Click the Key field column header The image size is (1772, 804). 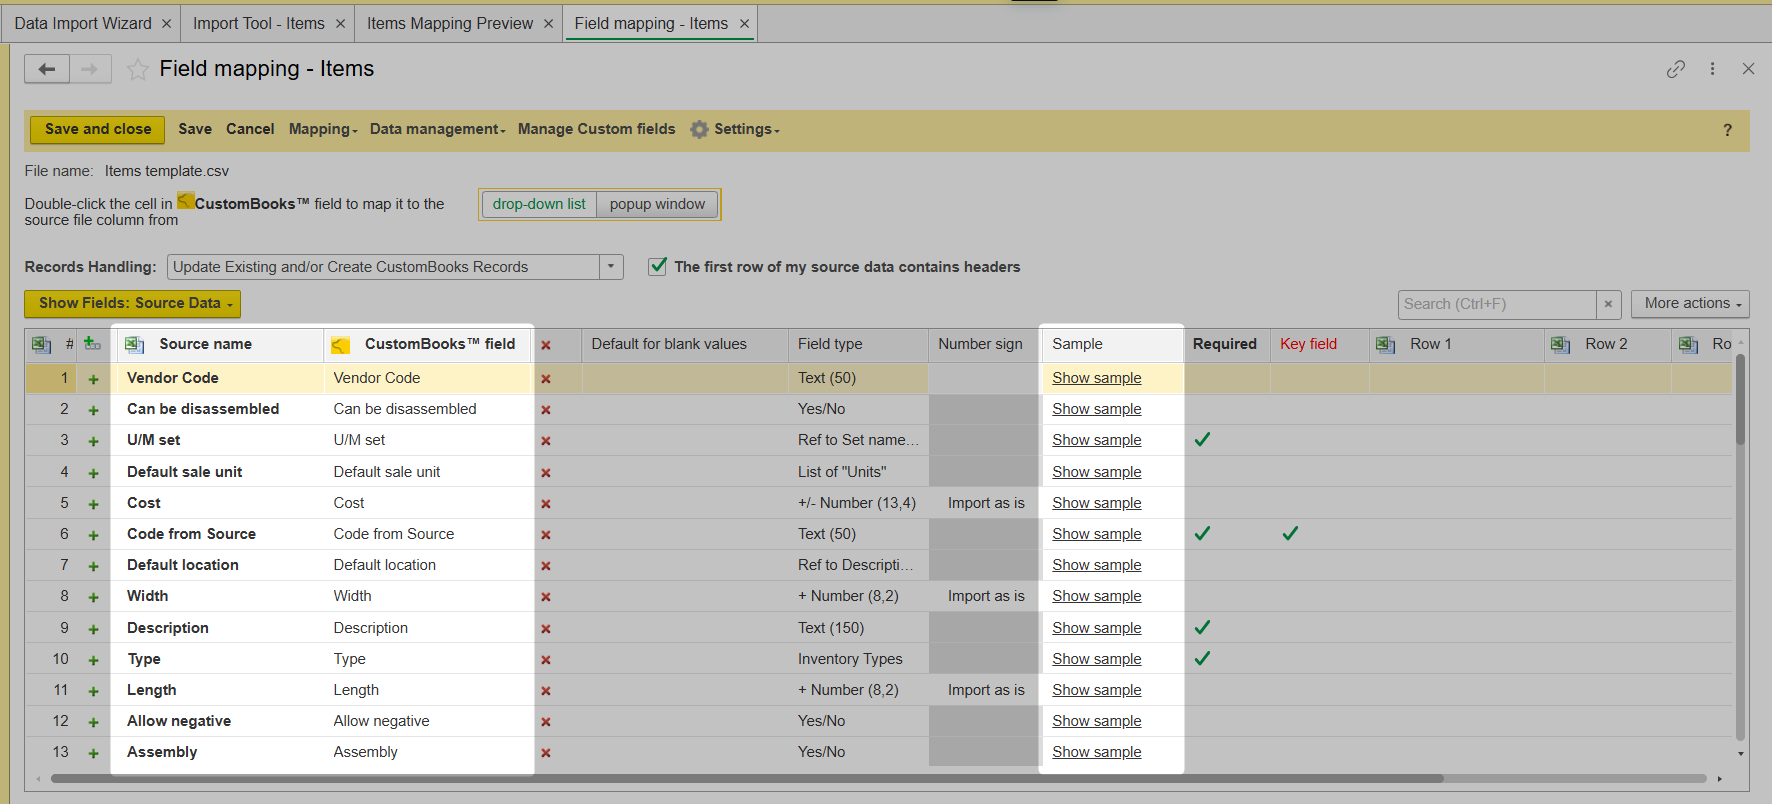1319,344
